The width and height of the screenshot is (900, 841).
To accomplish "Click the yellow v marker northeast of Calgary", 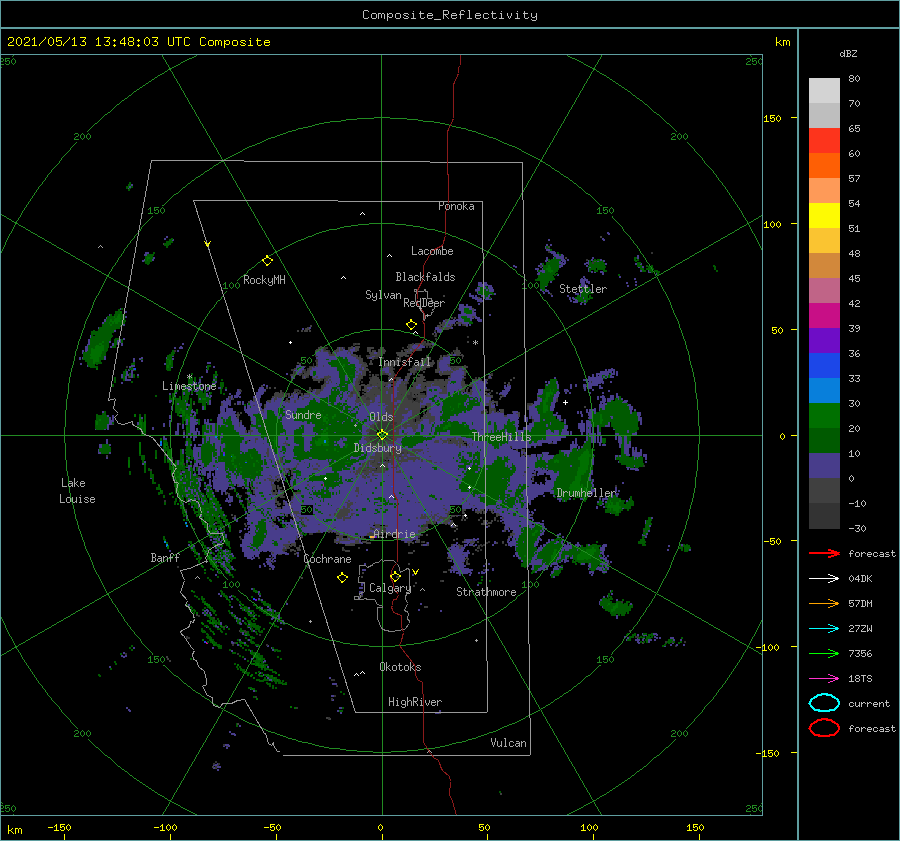I will (415, 572).
